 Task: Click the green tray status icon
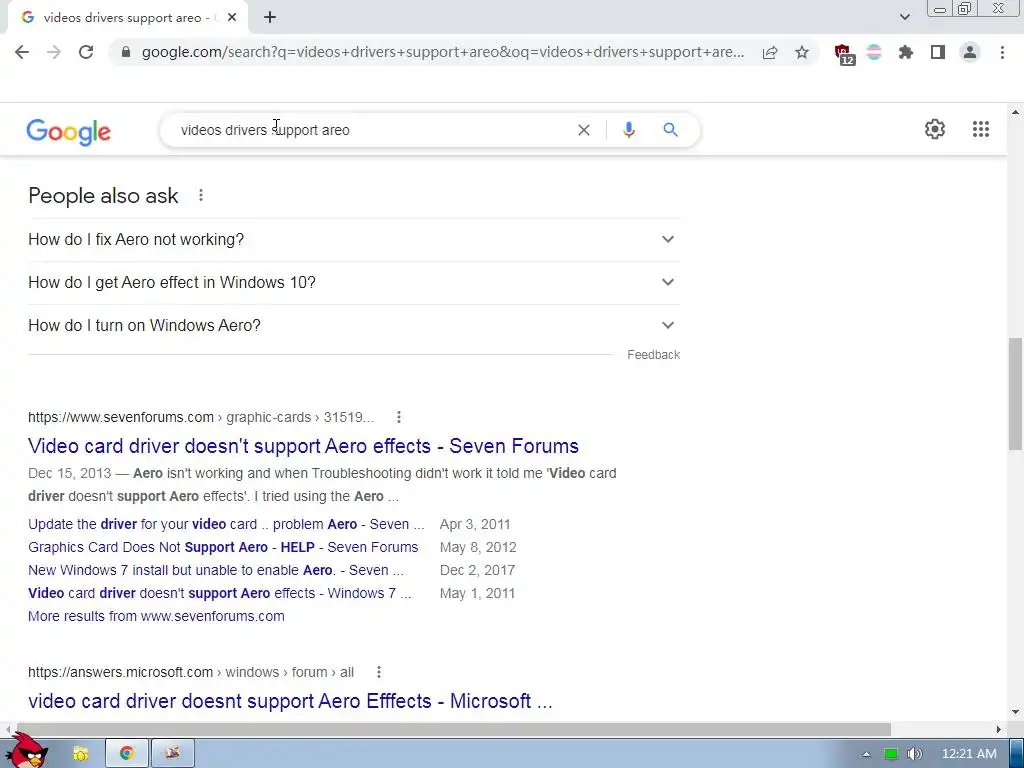click(x=890, y=754)
